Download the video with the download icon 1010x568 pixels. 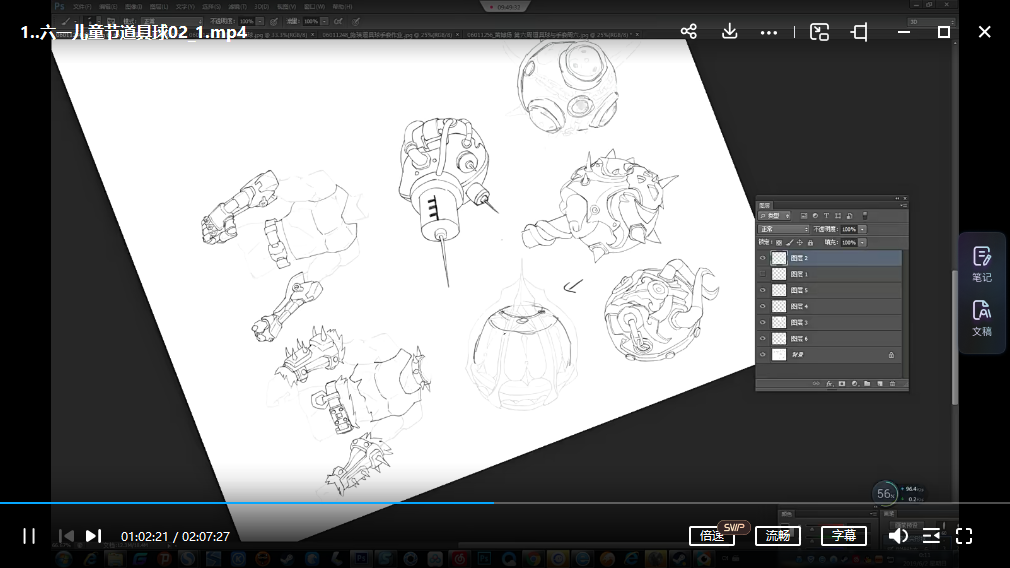[x=729, y=32]
